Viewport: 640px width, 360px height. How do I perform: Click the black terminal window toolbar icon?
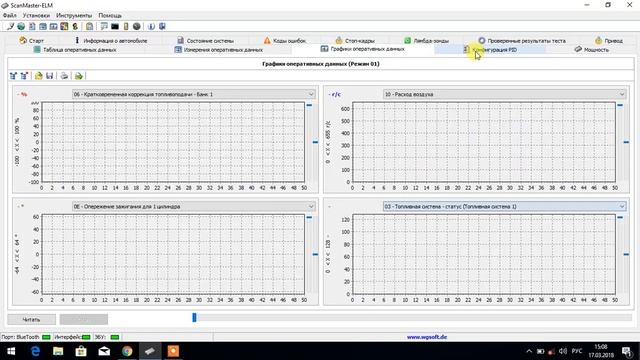115,27
